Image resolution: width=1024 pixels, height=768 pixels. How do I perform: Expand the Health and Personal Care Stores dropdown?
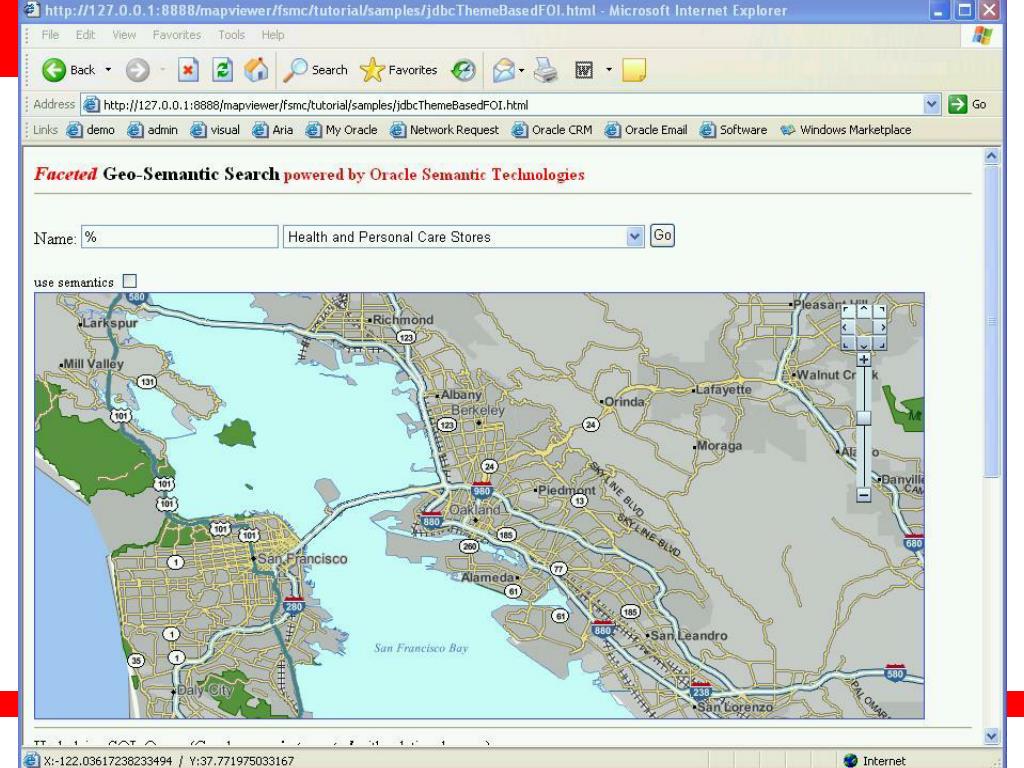pos(634,236)
